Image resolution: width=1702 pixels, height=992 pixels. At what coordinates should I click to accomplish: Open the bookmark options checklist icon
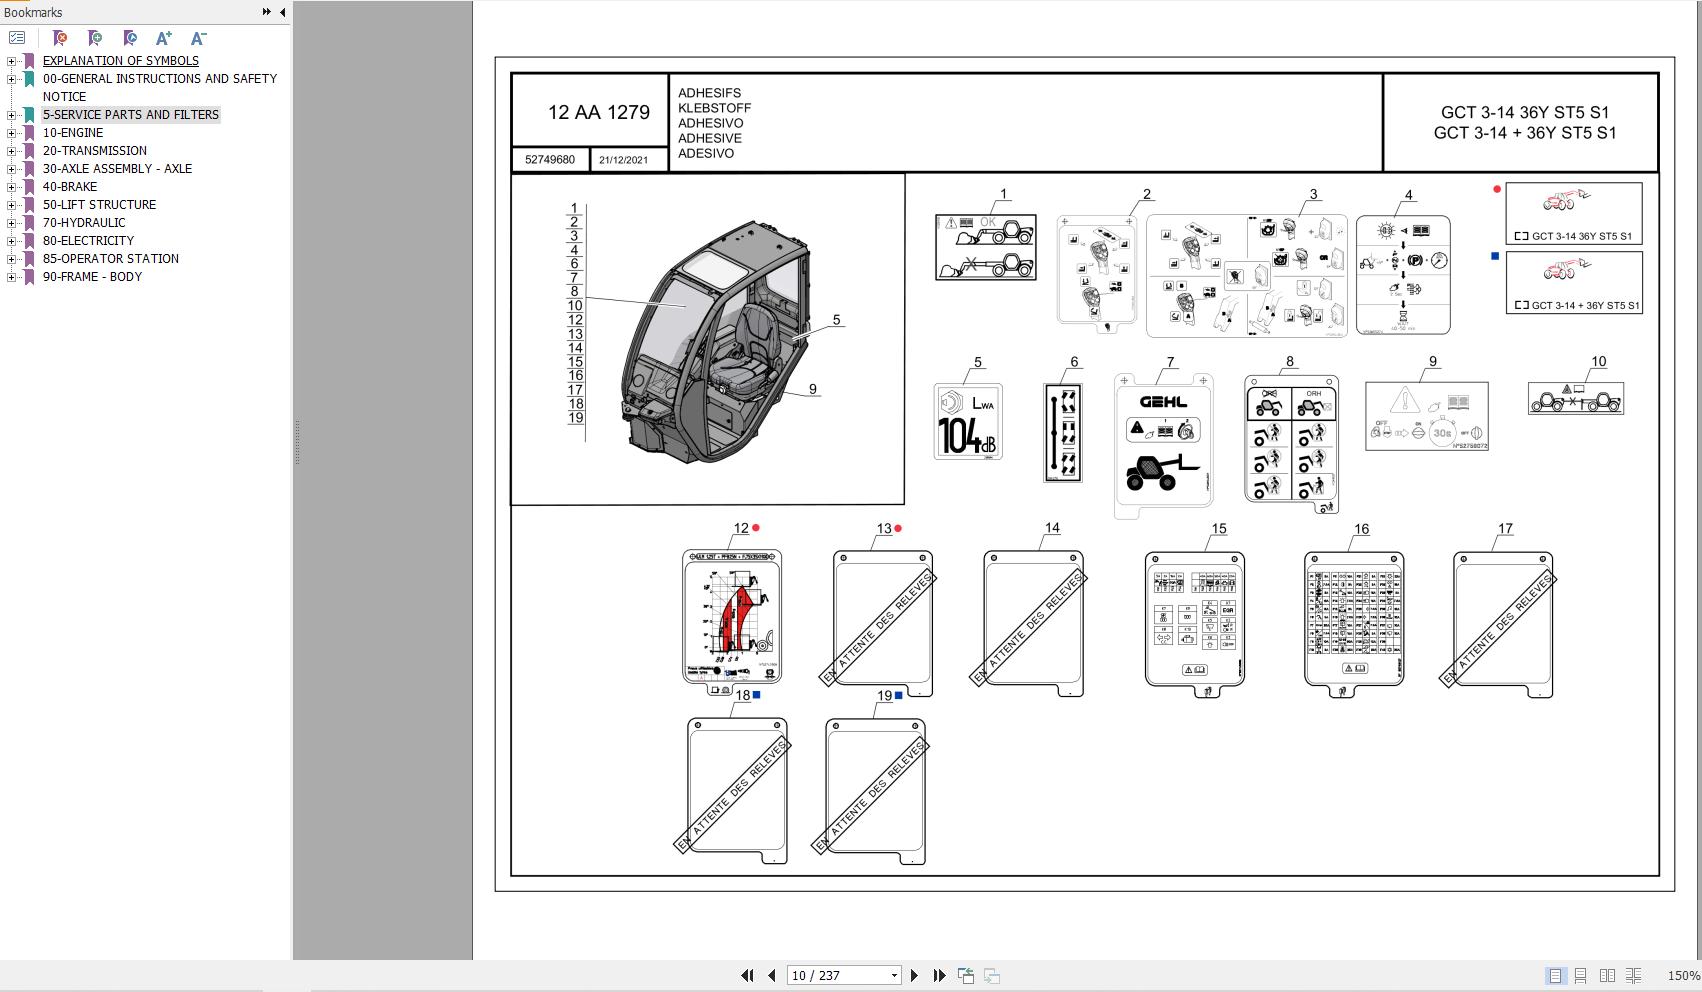pos(17,38)
